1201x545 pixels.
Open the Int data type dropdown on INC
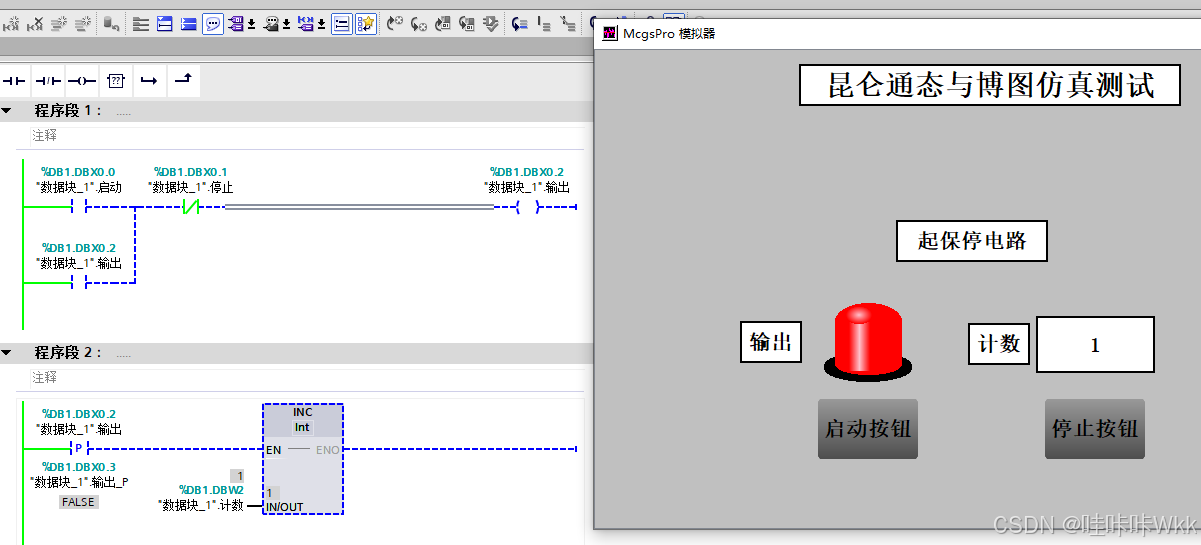[x=302, y=428]
